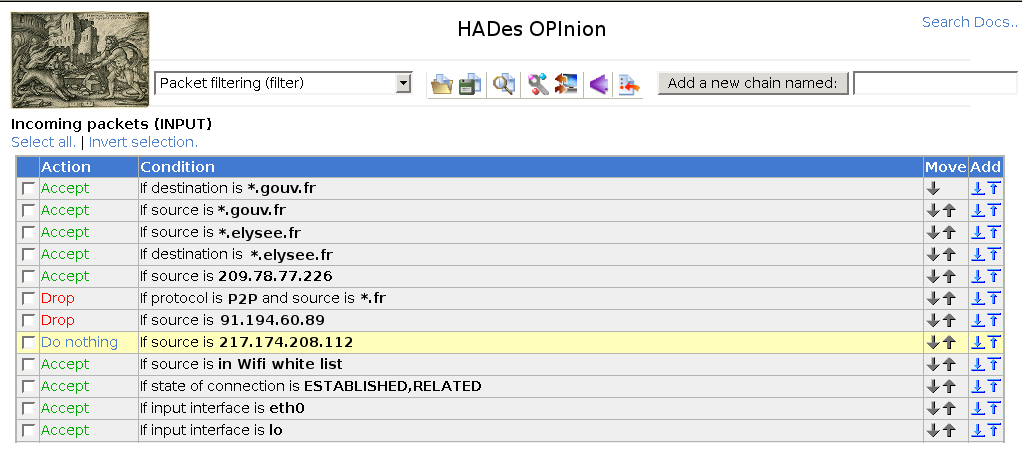The width and height of the screenshot is (1022, 459).
Task: Tick the checkbox for 217.174.208.112 rule
Action: pos(28,342)
